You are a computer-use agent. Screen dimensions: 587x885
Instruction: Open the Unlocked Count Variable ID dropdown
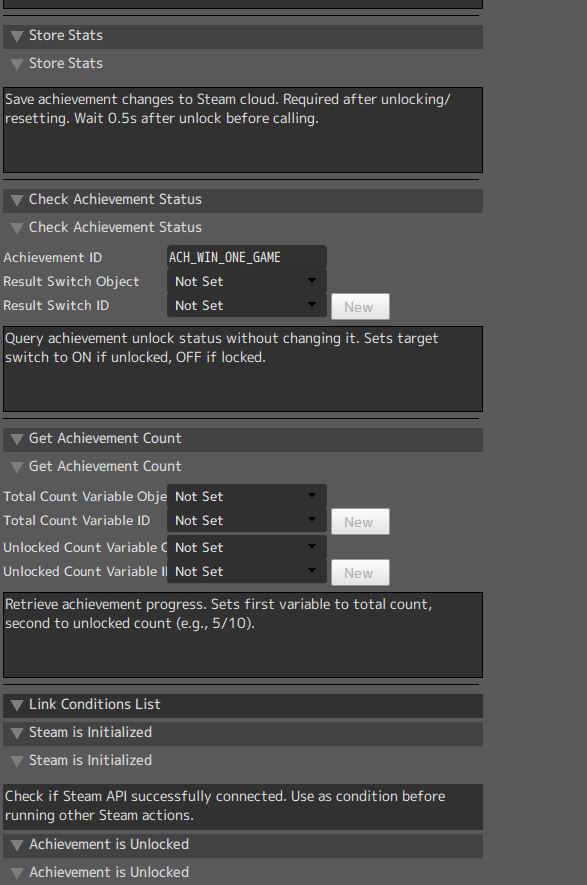[247, 571]
